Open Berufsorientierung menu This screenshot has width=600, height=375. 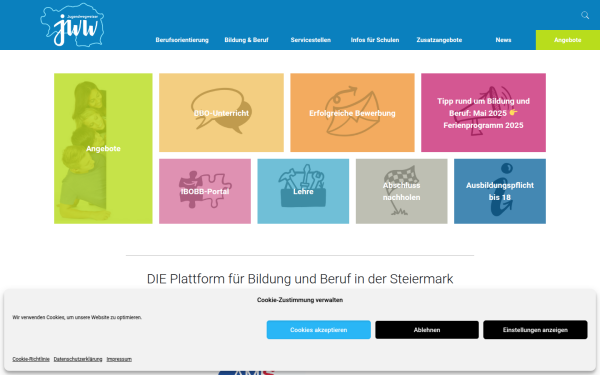pyautogui.click(x=182, y=40)
